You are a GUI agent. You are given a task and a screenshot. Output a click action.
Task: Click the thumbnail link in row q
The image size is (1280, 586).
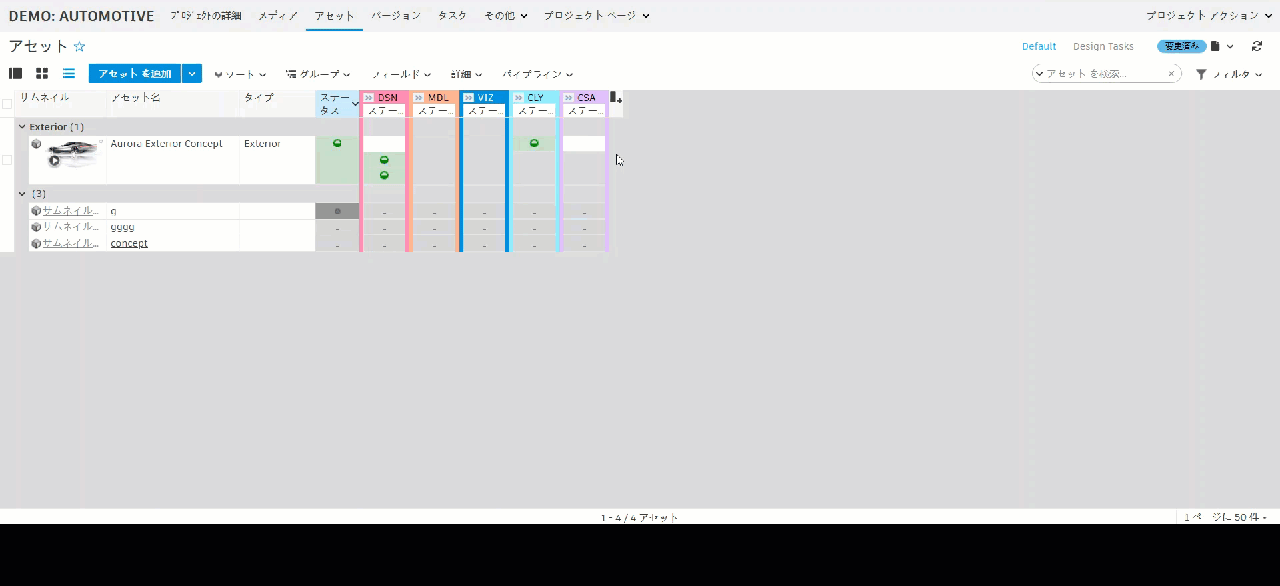pyautogui.click(x=71, y=211)
